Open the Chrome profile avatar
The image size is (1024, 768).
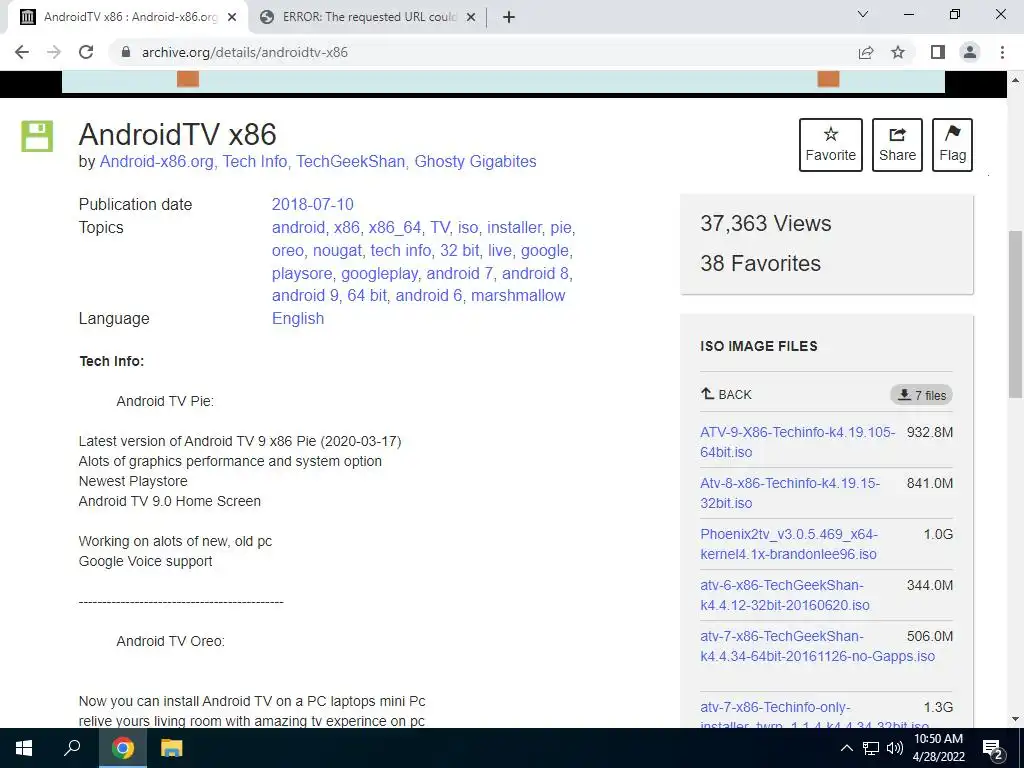pos(970,52)
